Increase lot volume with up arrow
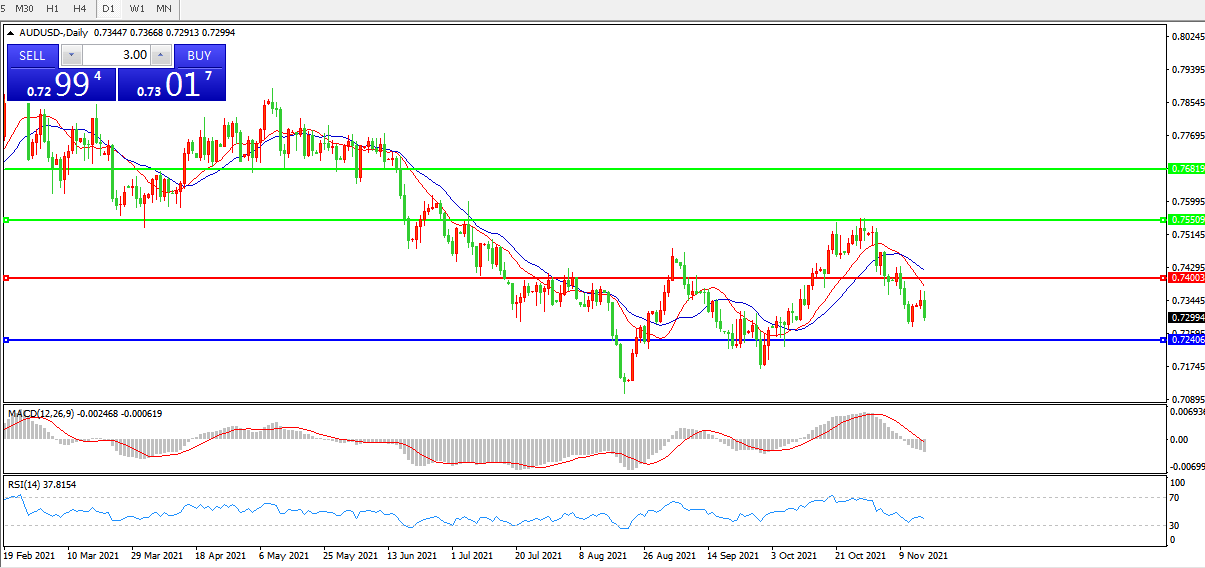Screen dimensions: 1205x568 tap(160, 55)
